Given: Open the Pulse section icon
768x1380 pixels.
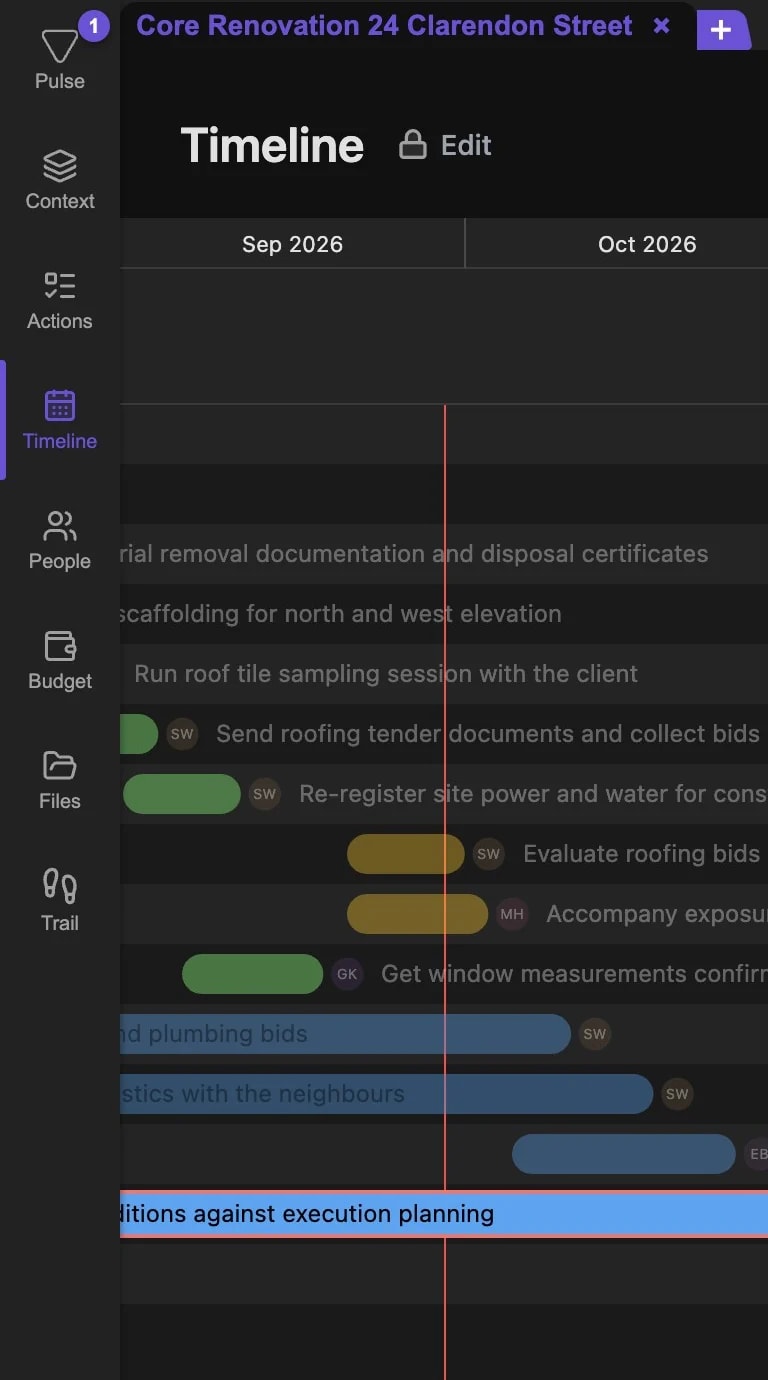Looking at the screenshot, I should [x=59, y=46].
